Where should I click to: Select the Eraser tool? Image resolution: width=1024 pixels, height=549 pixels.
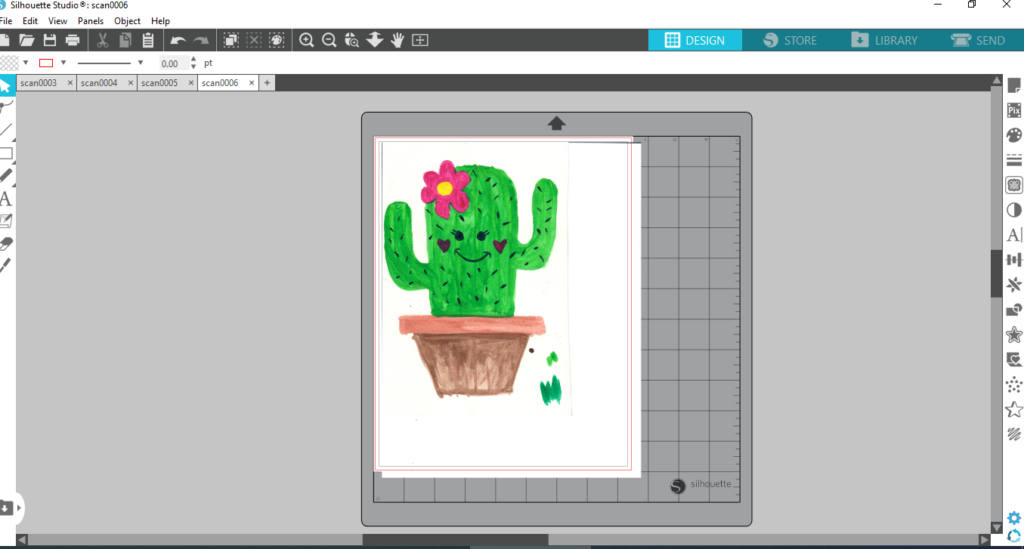tap(6, 243)
